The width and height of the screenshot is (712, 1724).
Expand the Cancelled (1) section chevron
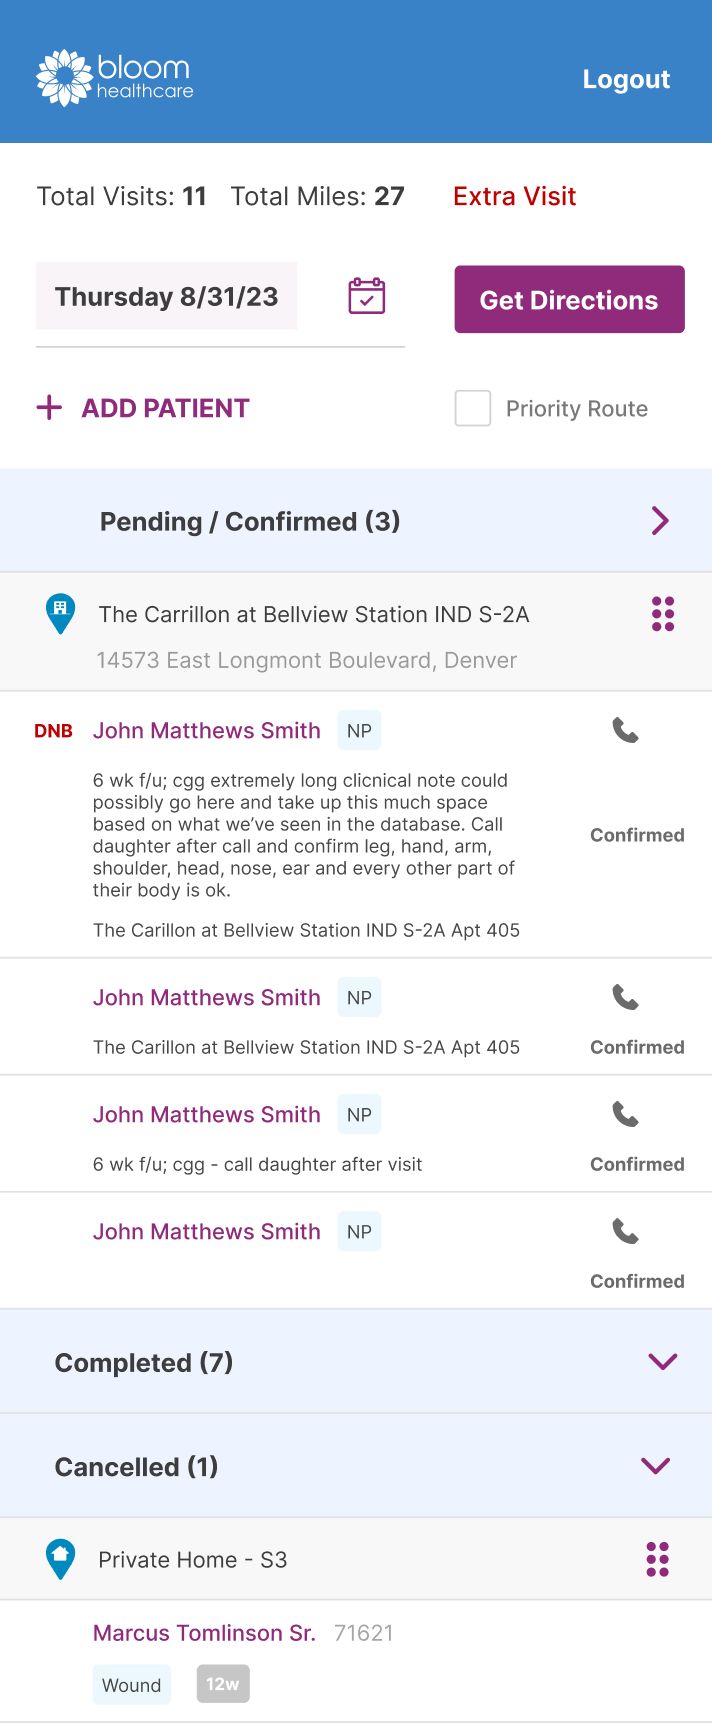(x=655, y=1466)
